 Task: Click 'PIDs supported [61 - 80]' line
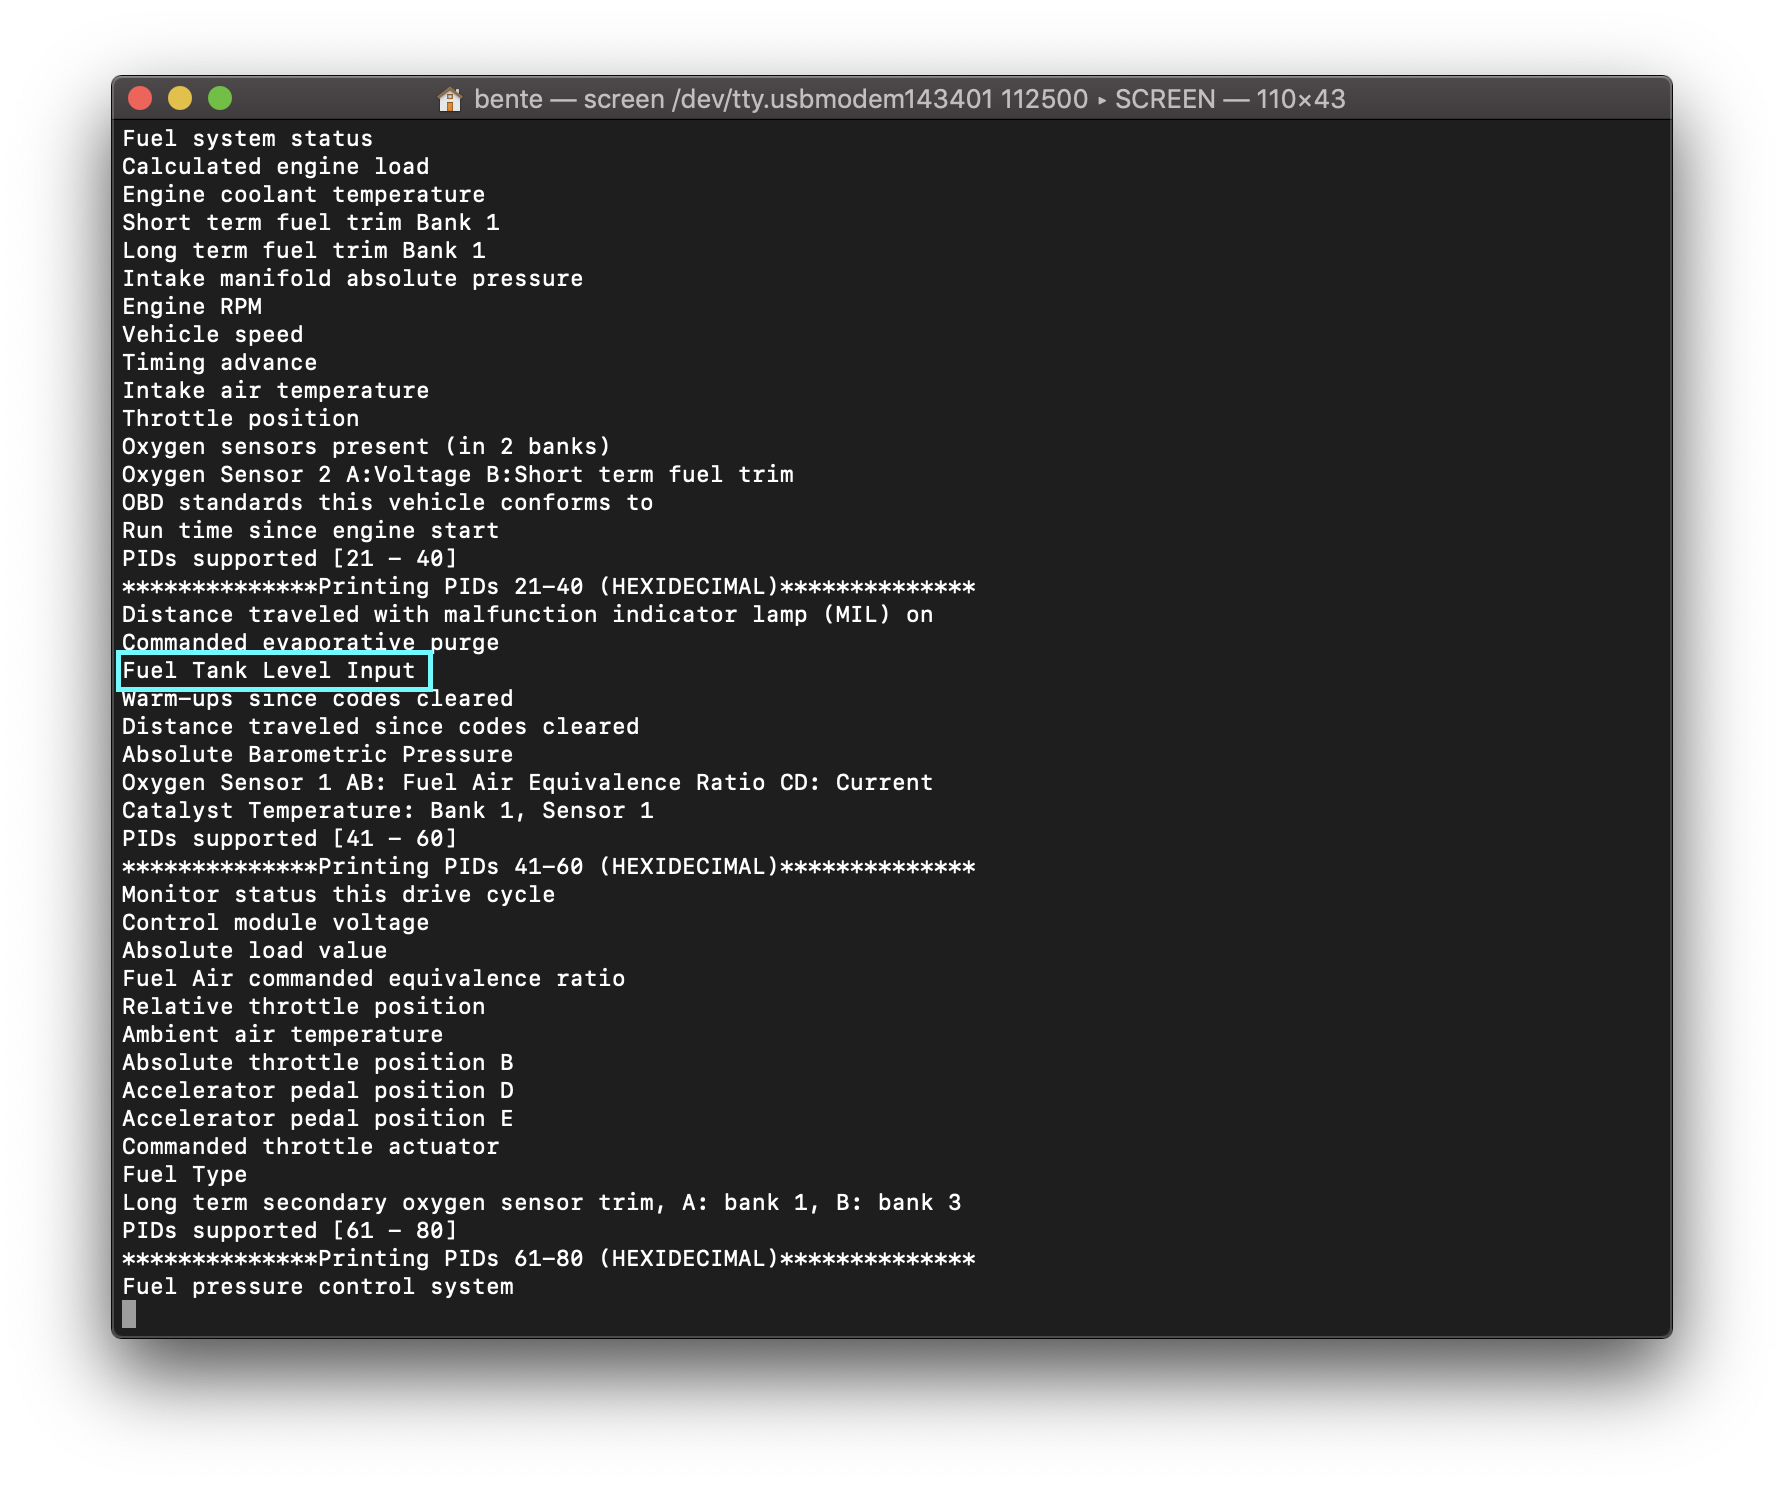(x=289, y=1231)
